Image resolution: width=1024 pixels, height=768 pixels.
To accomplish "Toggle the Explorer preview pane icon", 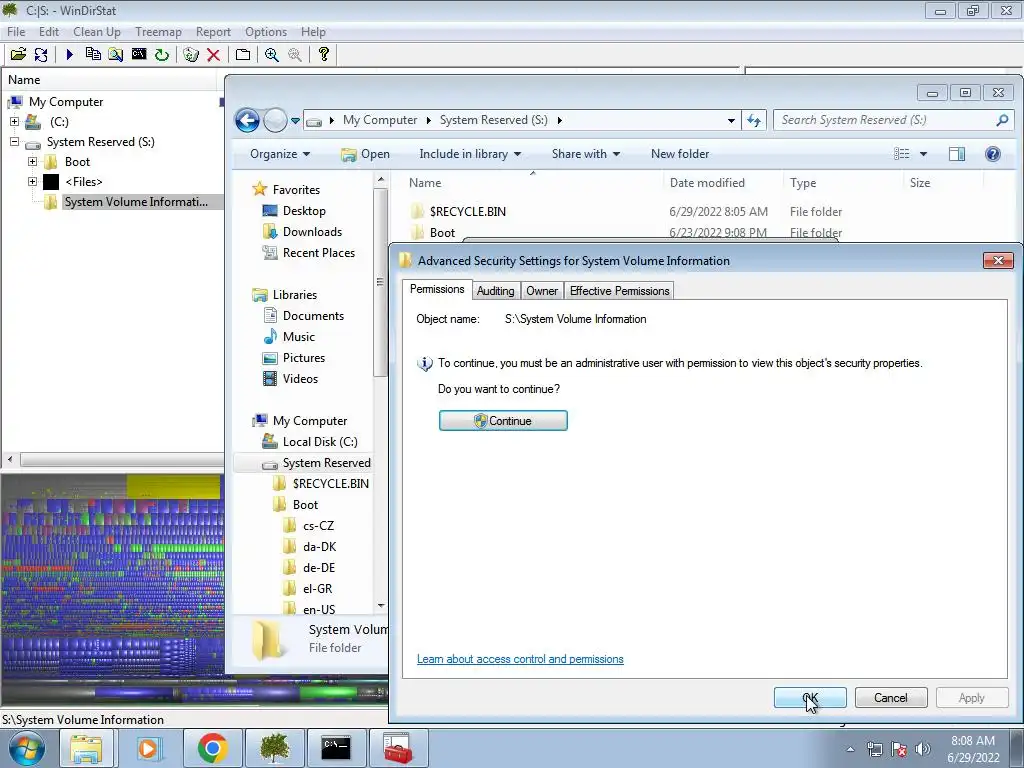I will pos(957,154).
